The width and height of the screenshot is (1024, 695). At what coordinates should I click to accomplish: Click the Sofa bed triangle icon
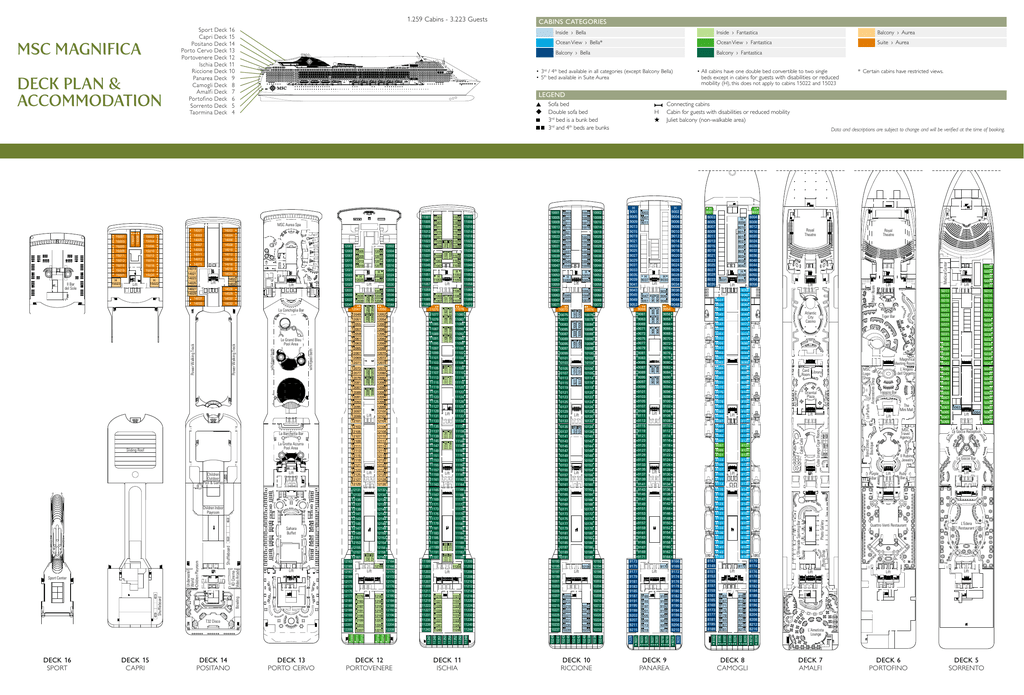click(x=539, y=105)
